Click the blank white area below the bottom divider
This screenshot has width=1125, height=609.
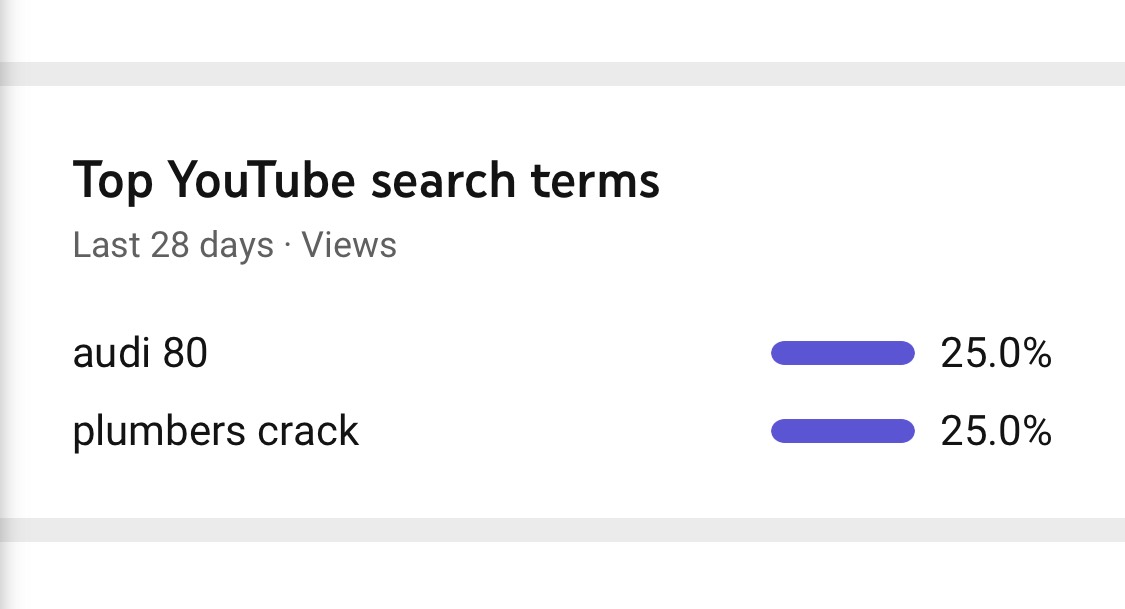(562, 575)
